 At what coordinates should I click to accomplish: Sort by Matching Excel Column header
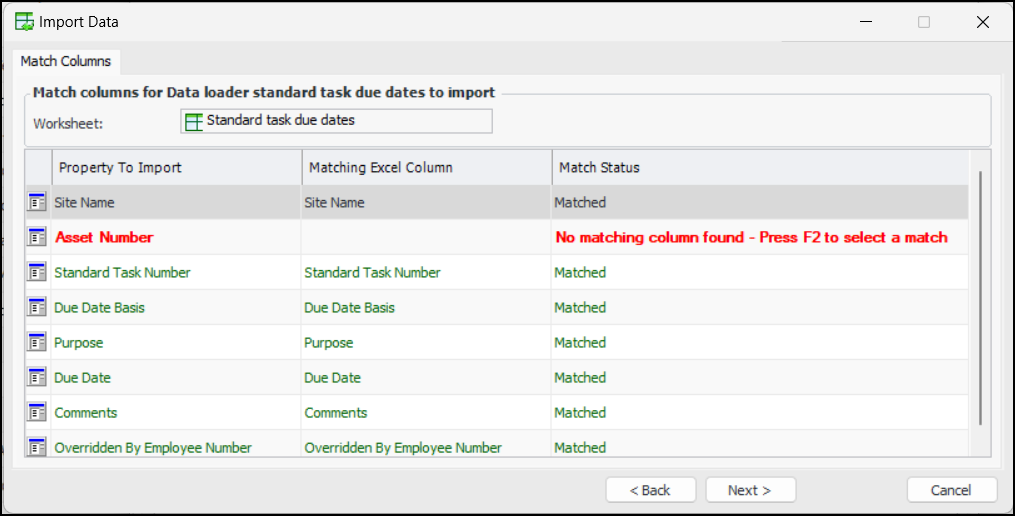point(426,167)
